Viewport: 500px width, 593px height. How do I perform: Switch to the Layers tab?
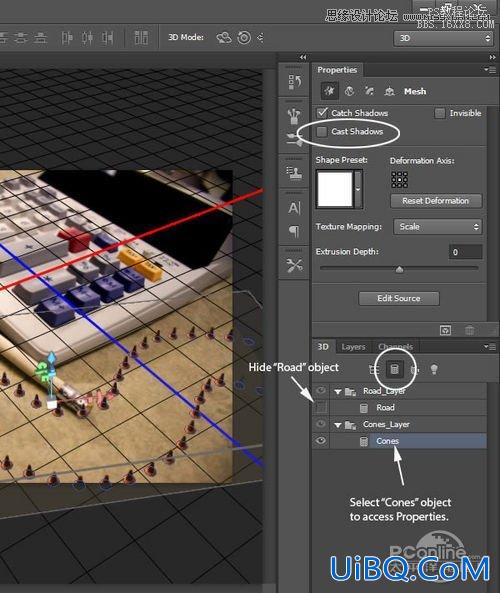(353, 347)
